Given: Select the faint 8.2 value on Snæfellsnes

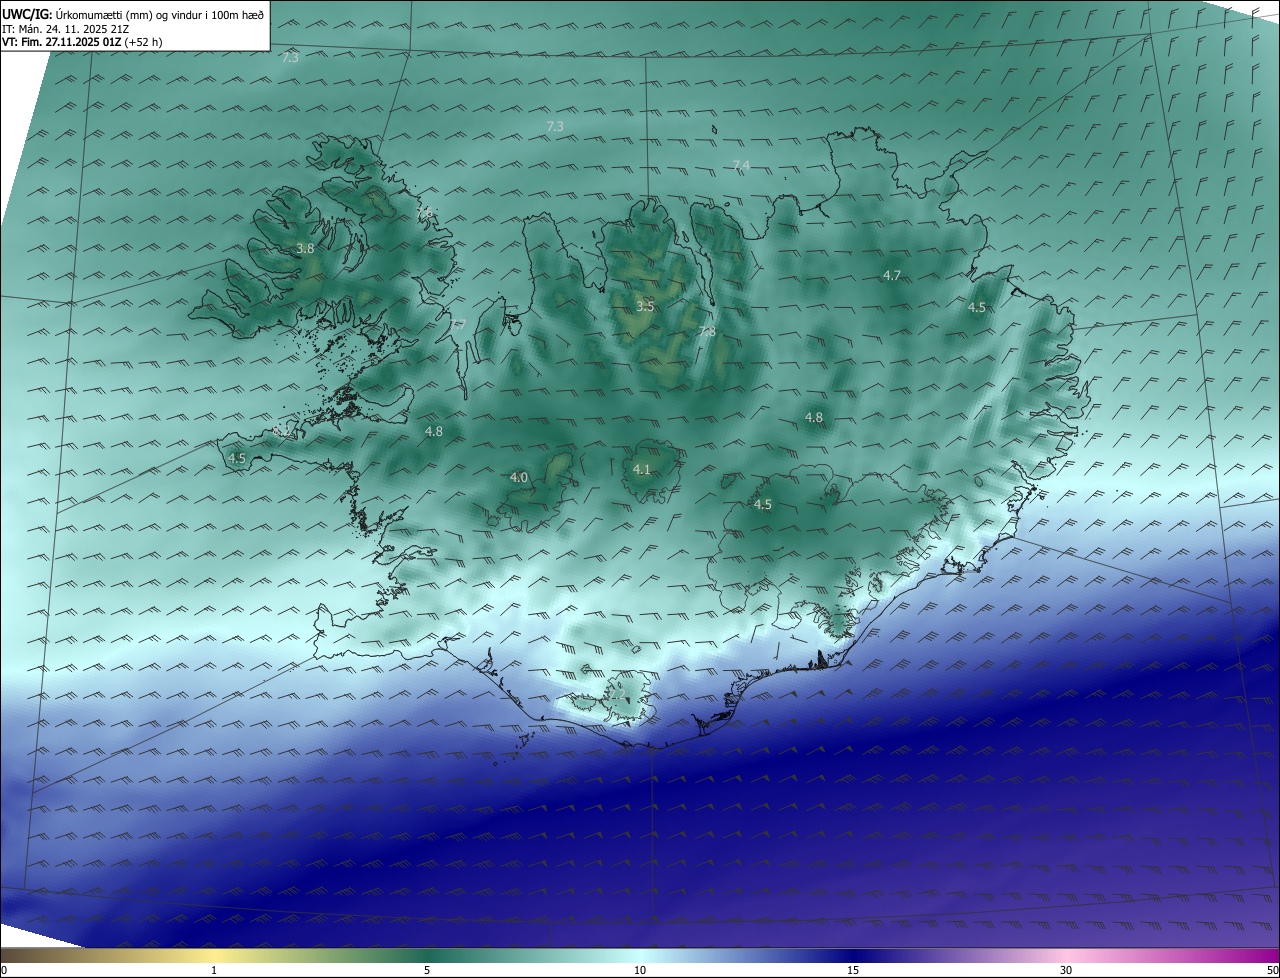Looking at the screenshot, I should tap(281, 430).
